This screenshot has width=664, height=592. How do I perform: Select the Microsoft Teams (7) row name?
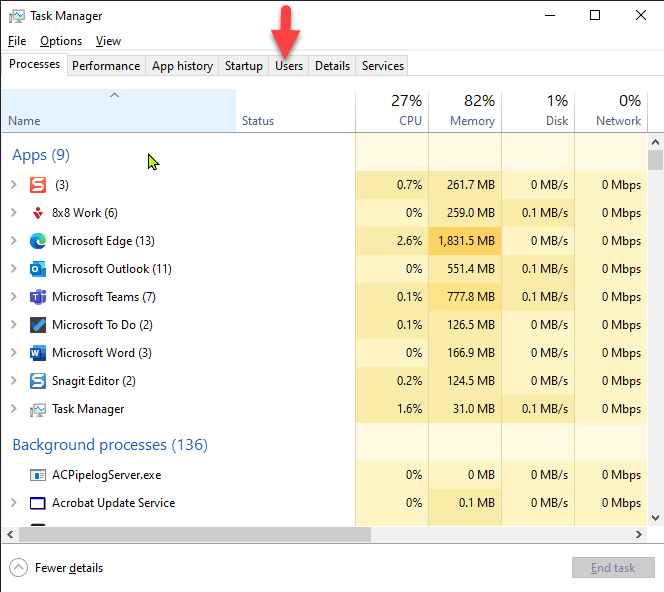pyautogui.click(x=104, y=297)
